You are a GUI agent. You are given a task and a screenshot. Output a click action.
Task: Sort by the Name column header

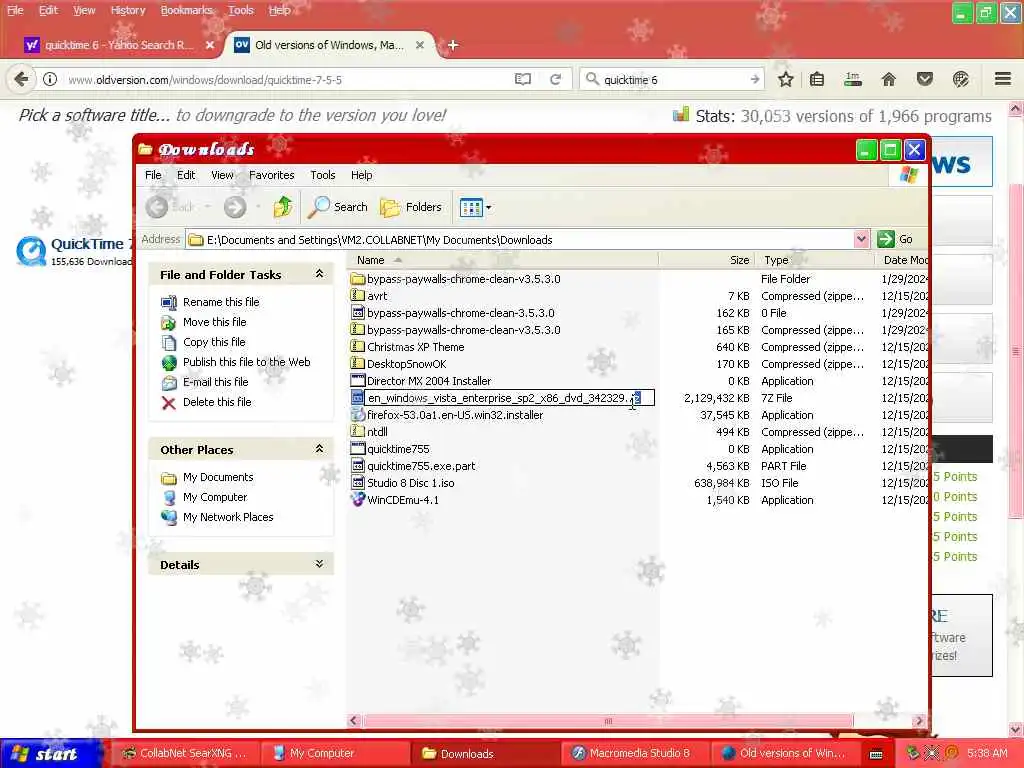[x=502, y=260]
